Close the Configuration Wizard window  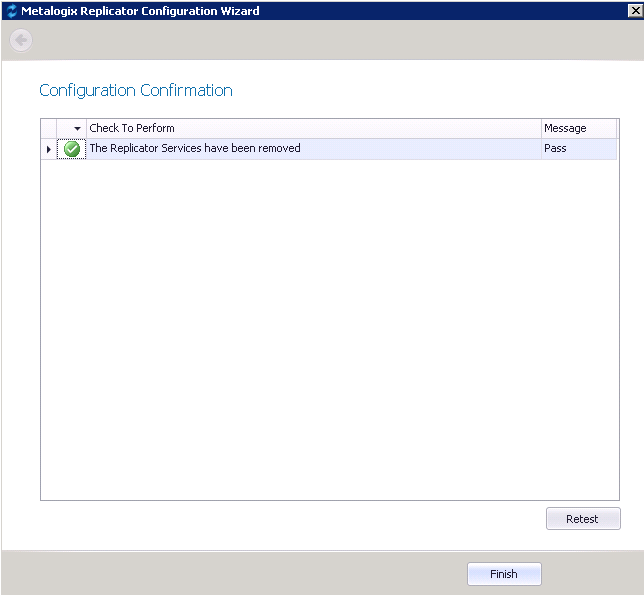(x=635, y=11)
